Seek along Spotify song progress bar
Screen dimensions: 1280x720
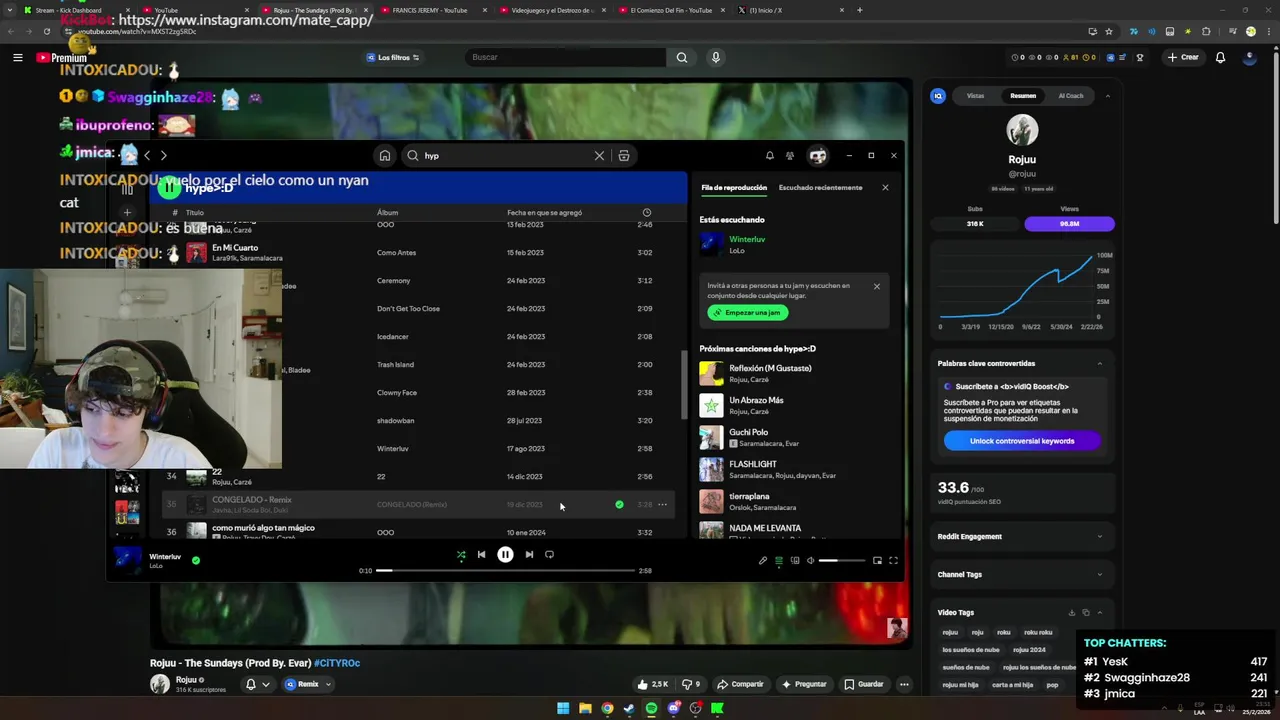pos(505,571)
